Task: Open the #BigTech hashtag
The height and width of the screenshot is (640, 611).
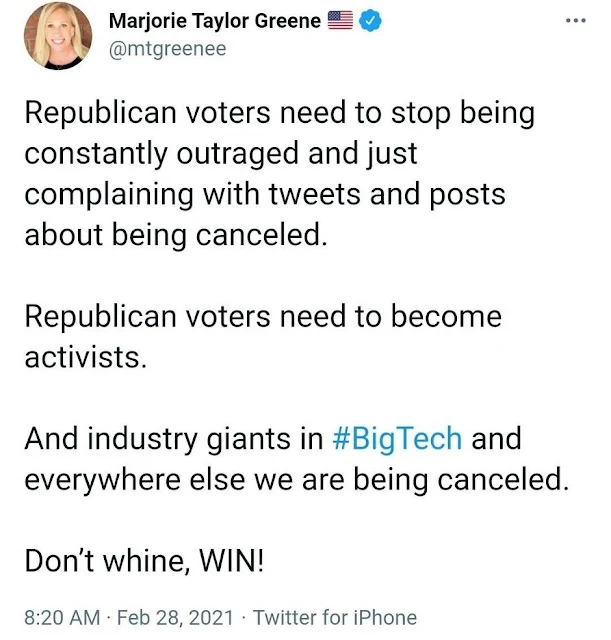Action: [x=398, y=439]
